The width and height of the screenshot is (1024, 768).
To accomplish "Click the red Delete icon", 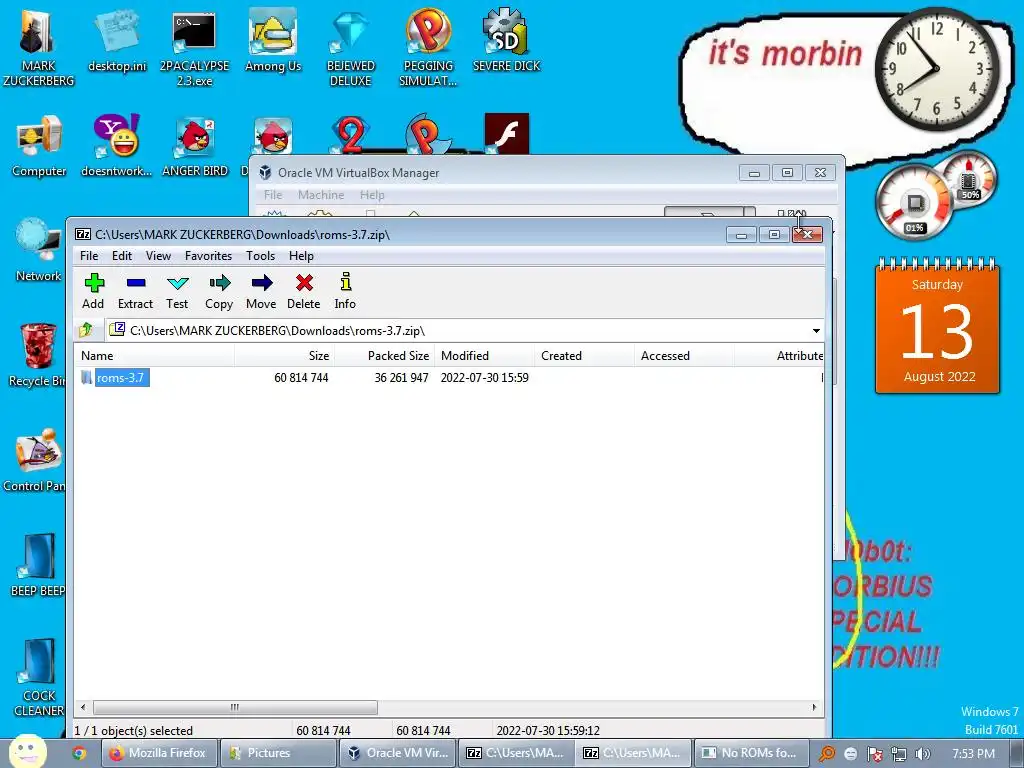I will point(304,291).
